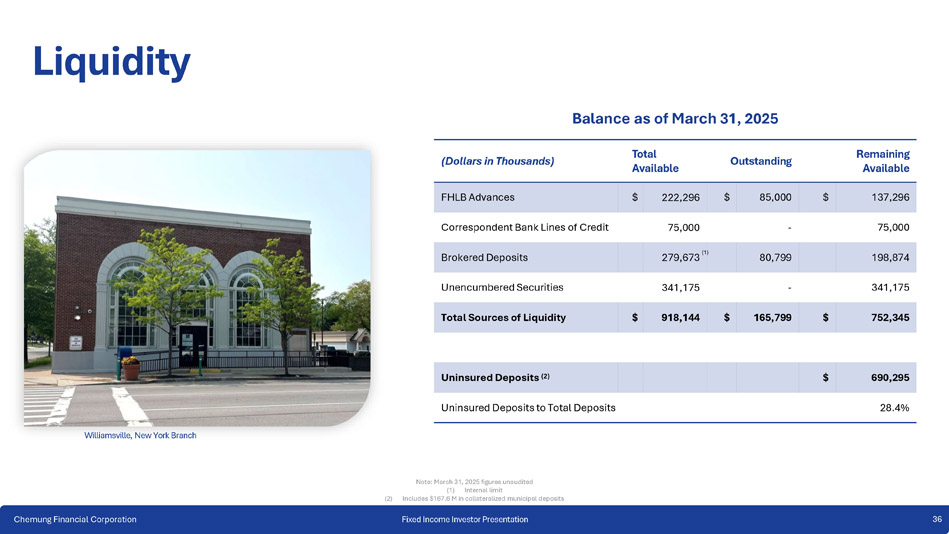949x534 pixels.
Task: Select the Balance as of March 31, 2025 heading
Action: (674, 118)
